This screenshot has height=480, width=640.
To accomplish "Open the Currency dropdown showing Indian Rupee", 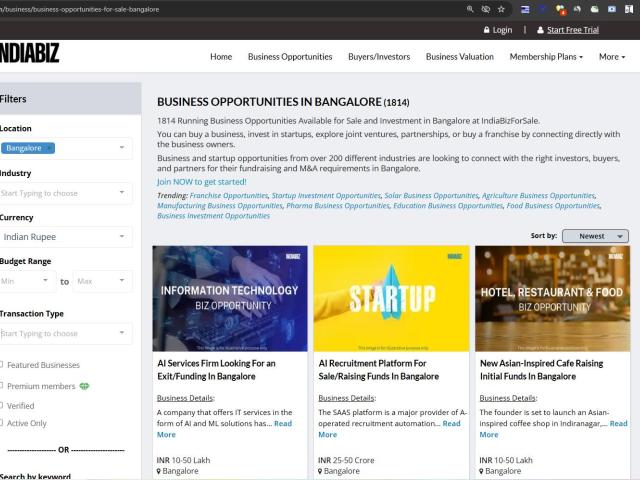I will coord(65,237).
